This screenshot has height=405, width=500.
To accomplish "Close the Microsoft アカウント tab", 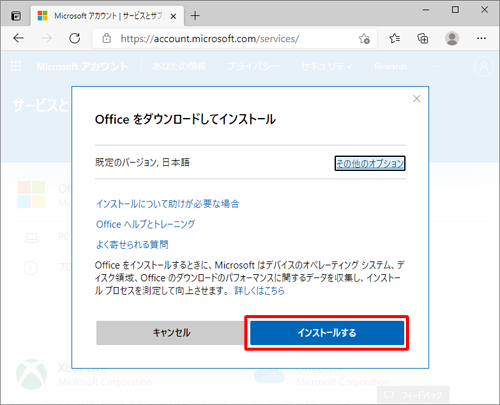I will tap(173, 16).
